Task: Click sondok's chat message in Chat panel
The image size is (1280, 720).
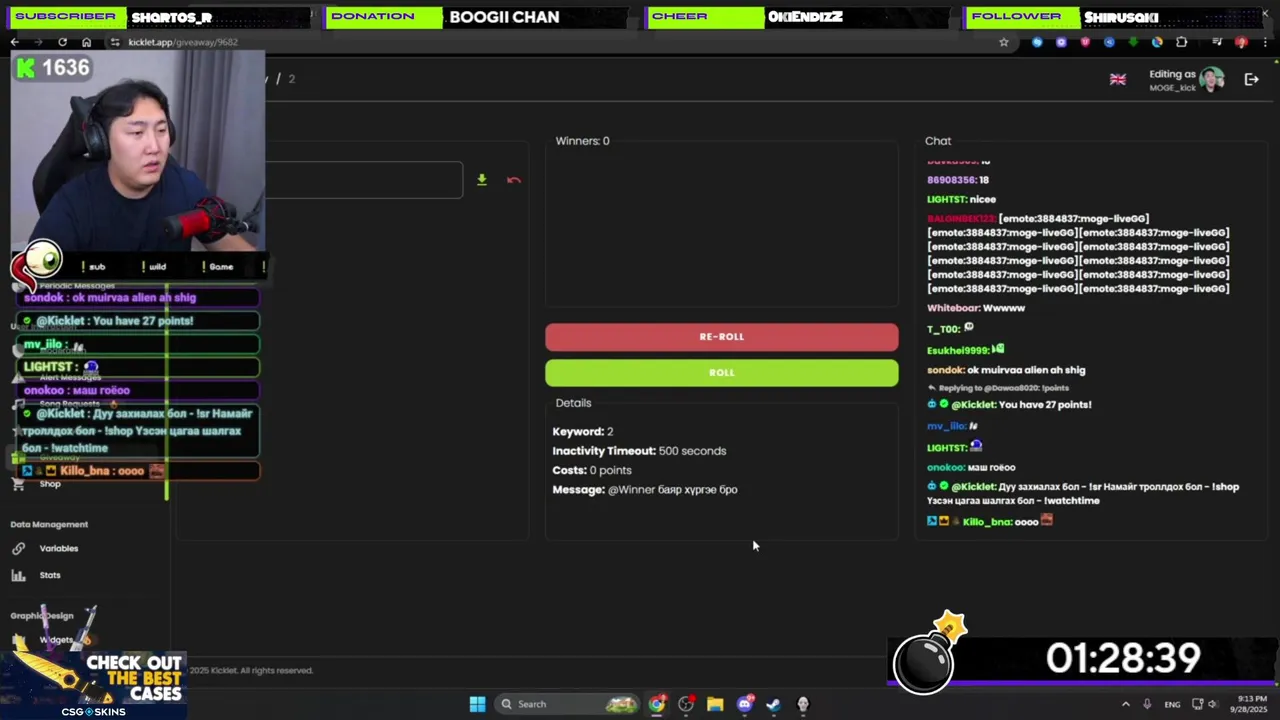Action: point(1006,370)
